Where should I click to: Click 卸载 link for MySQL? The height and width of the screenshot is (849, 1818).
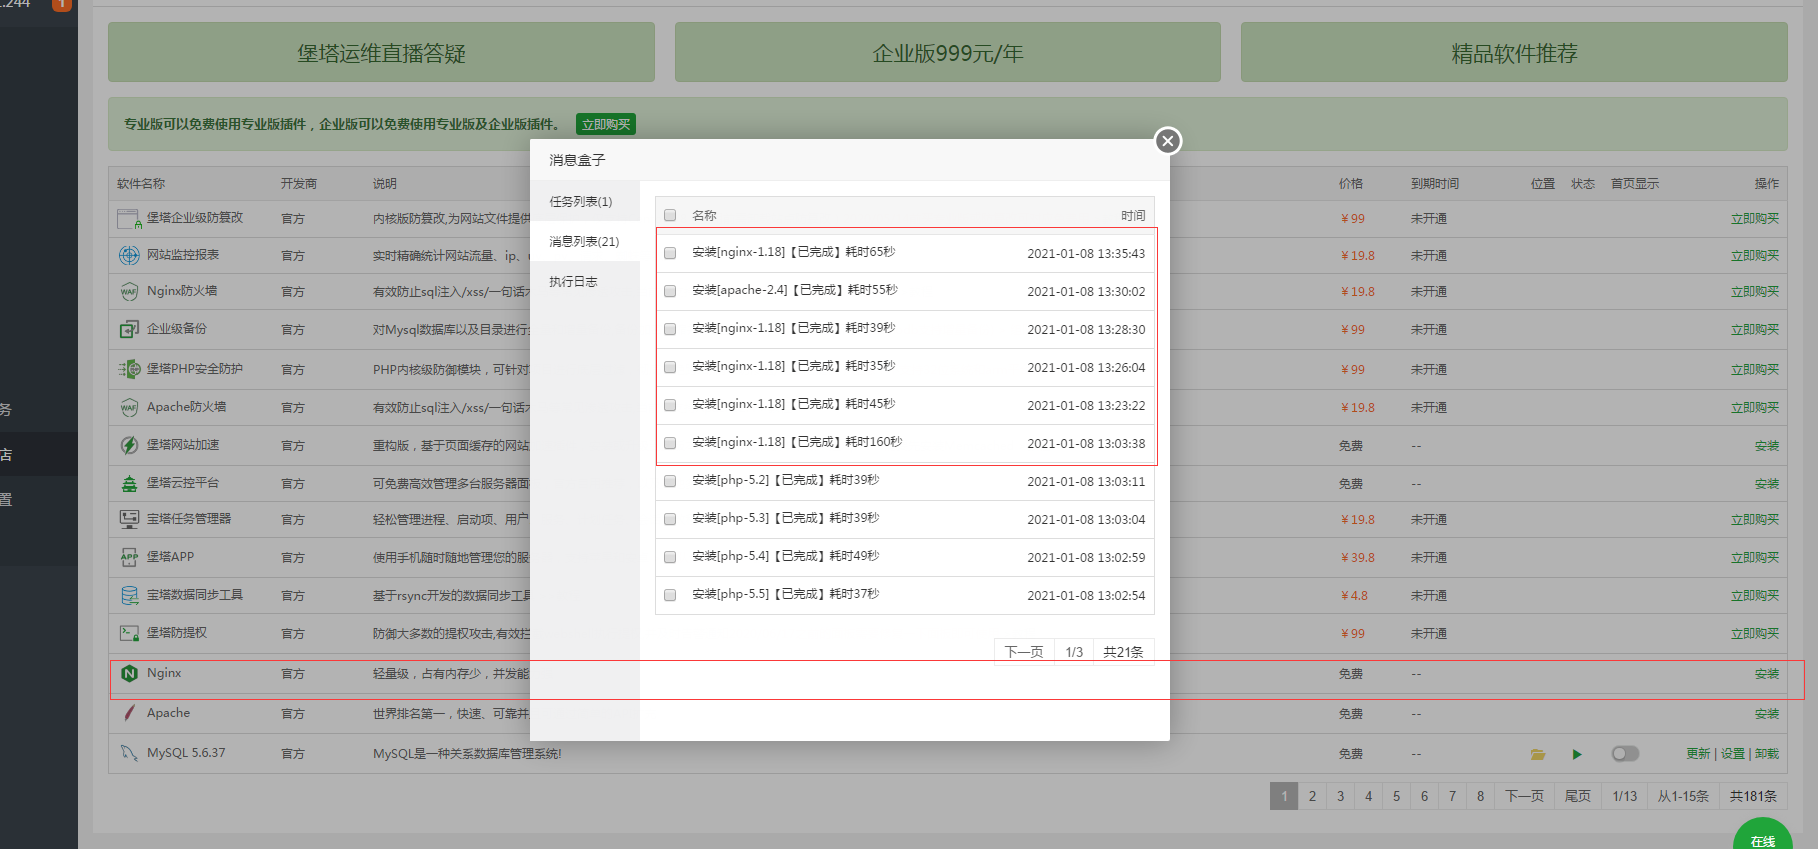1767,754
